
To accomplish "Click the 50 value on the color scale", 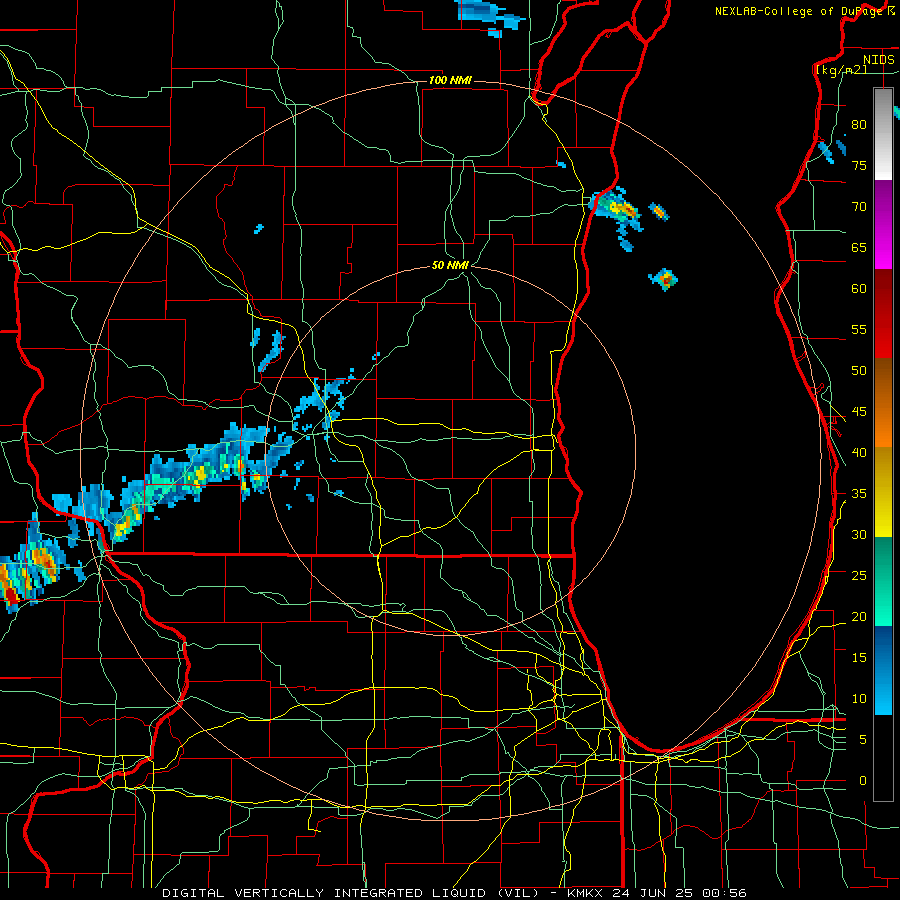I will [x=859, y=371].
